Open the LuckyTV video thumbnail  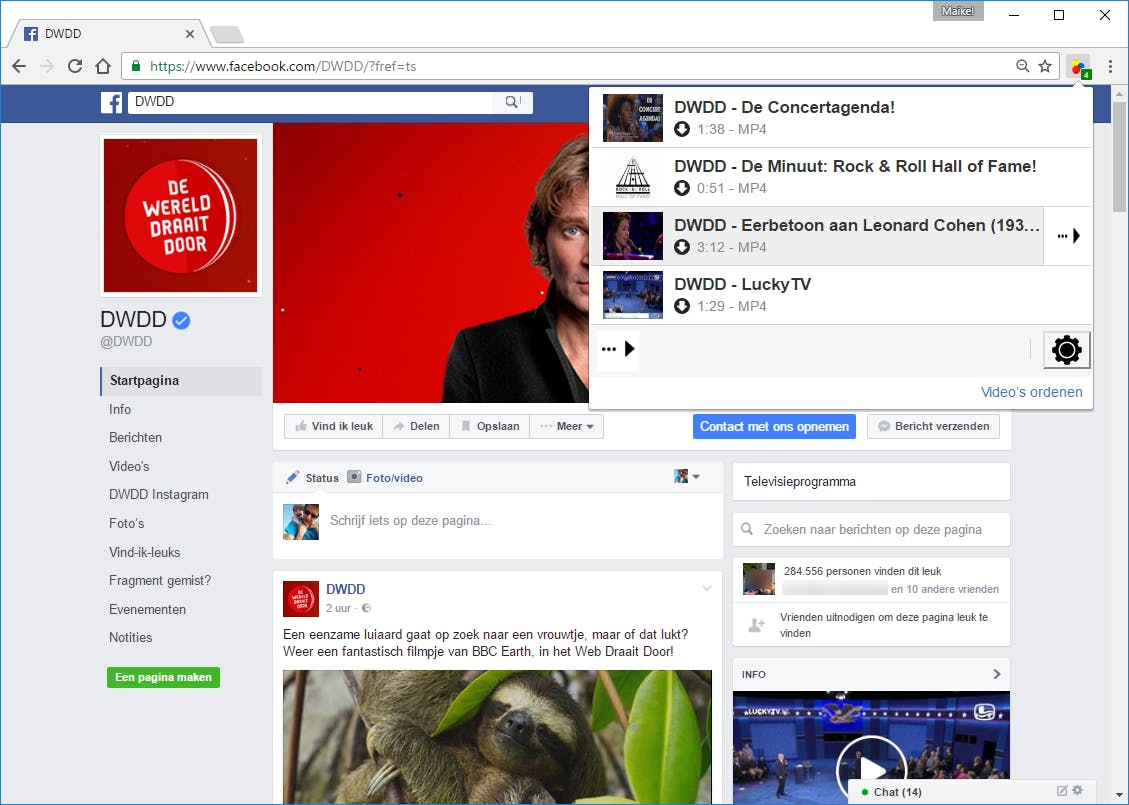632,295
